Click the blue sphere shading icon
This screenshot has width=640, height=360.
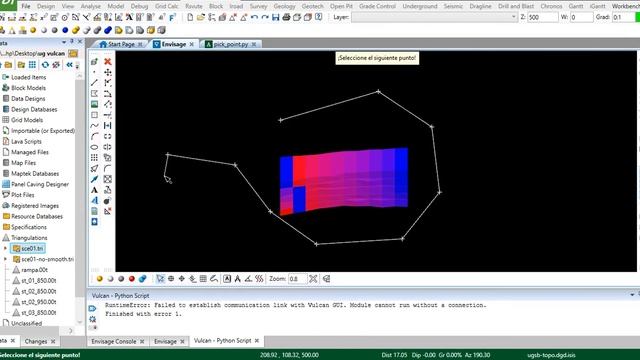tap(65, 30)
